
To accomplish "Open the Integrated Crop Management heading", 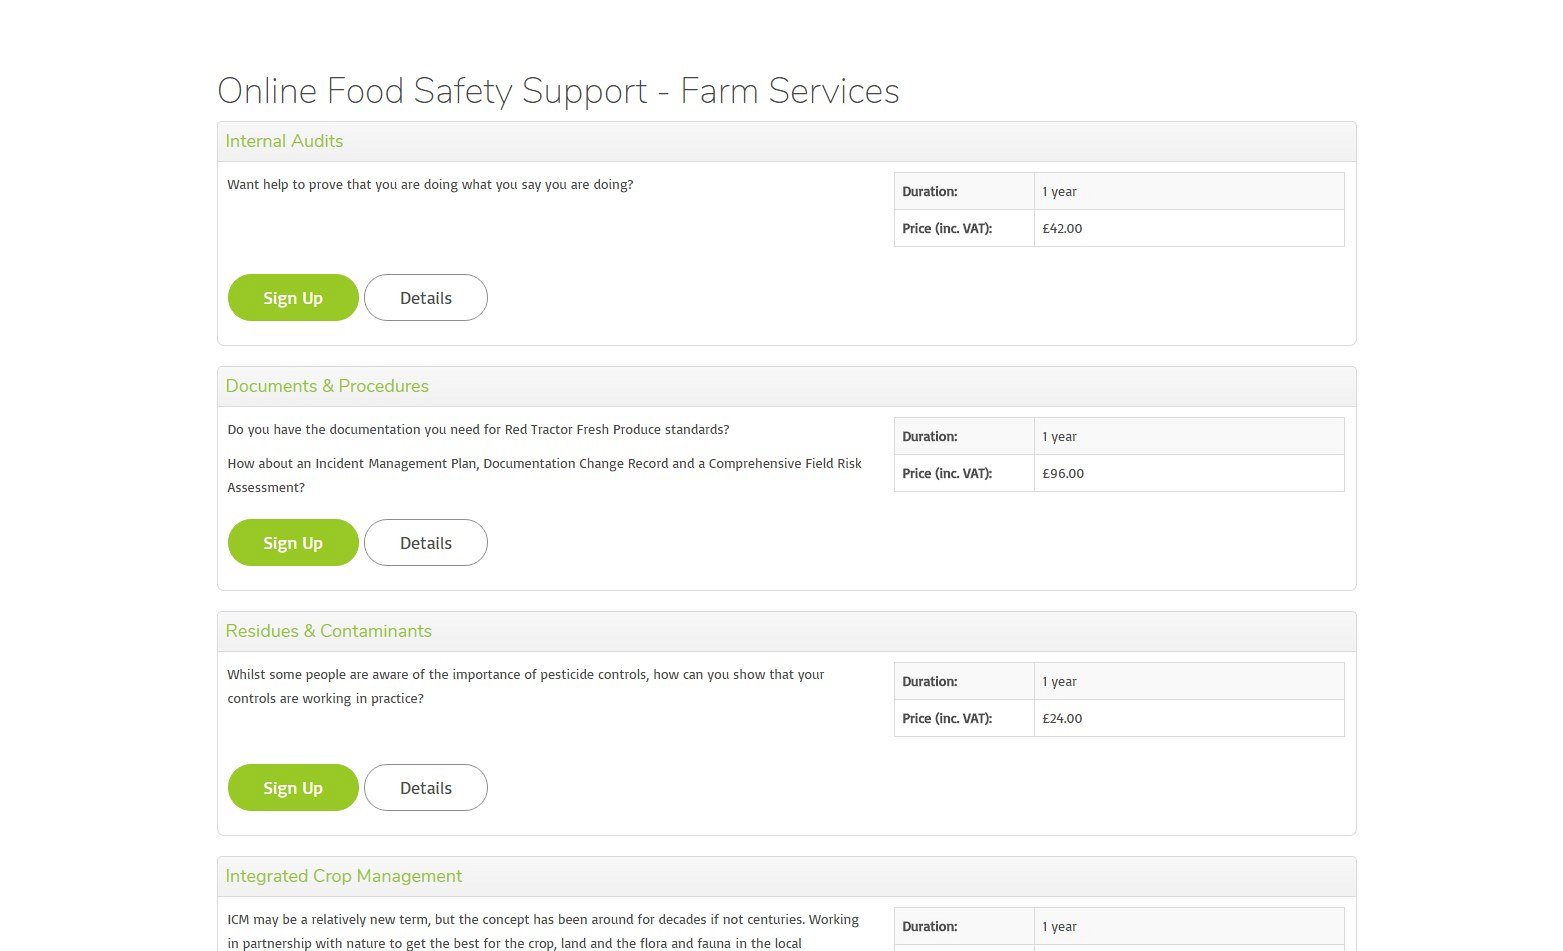I will pyautogui.click(x=343, y=876).
